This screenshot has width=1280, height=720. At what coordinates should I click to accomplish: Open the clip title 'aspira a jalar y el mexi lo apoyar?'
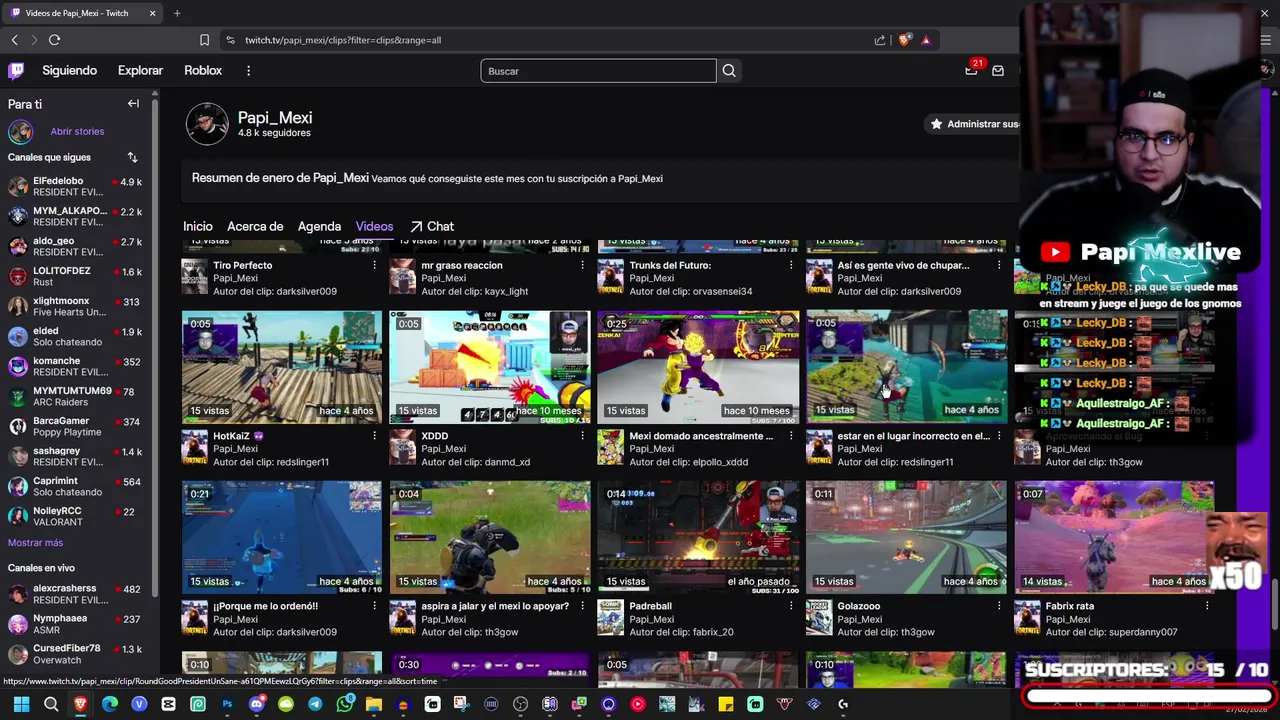point(495,606)
